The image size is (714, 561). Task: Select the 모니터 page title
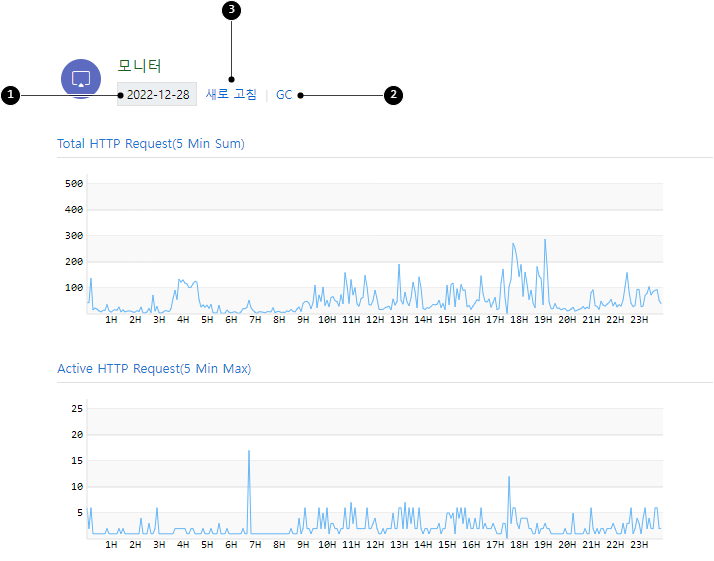(139, 66)
